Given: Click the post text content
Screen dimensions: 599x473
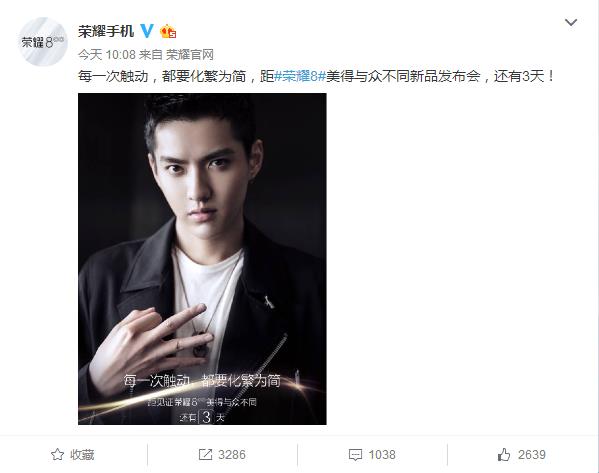Looking at the screenshot, I should 316,76.
